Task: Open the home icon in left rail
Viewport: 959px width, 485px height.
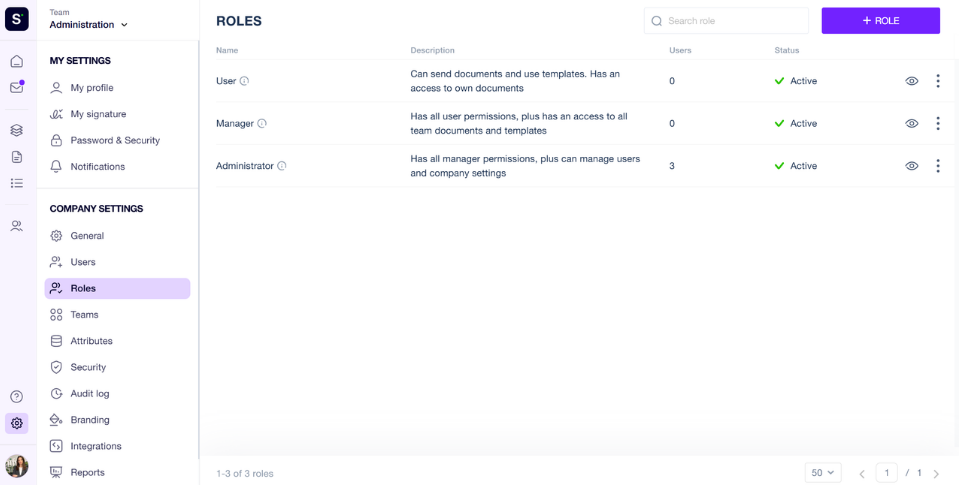Action: pyautogui.click(x=17, y=61)
